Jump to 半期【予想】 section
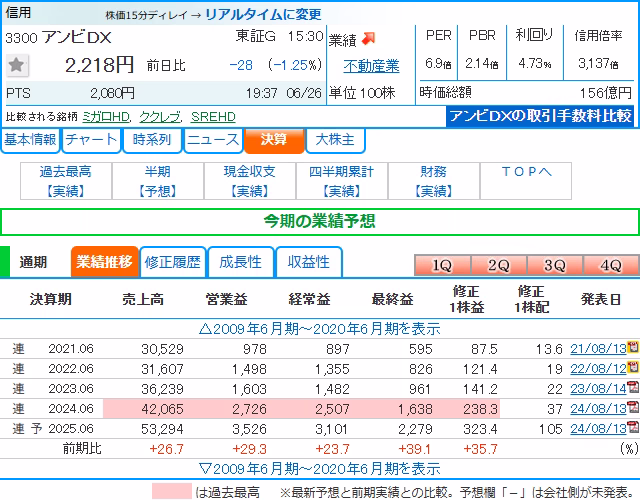This screenshot has width=640, height=500. [158, 181]
